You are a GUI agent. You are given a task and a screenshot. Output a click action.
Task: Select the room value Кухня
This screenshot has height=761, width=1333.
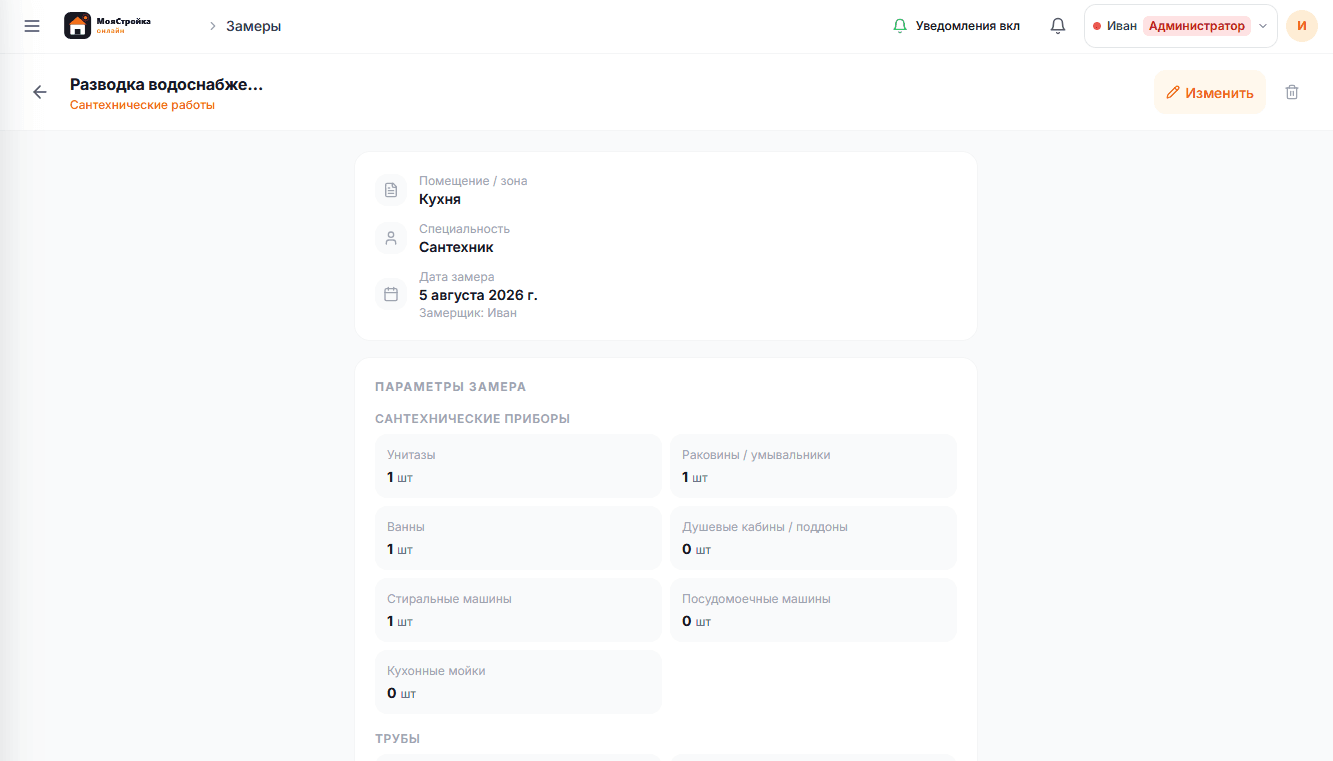(440, 199)
